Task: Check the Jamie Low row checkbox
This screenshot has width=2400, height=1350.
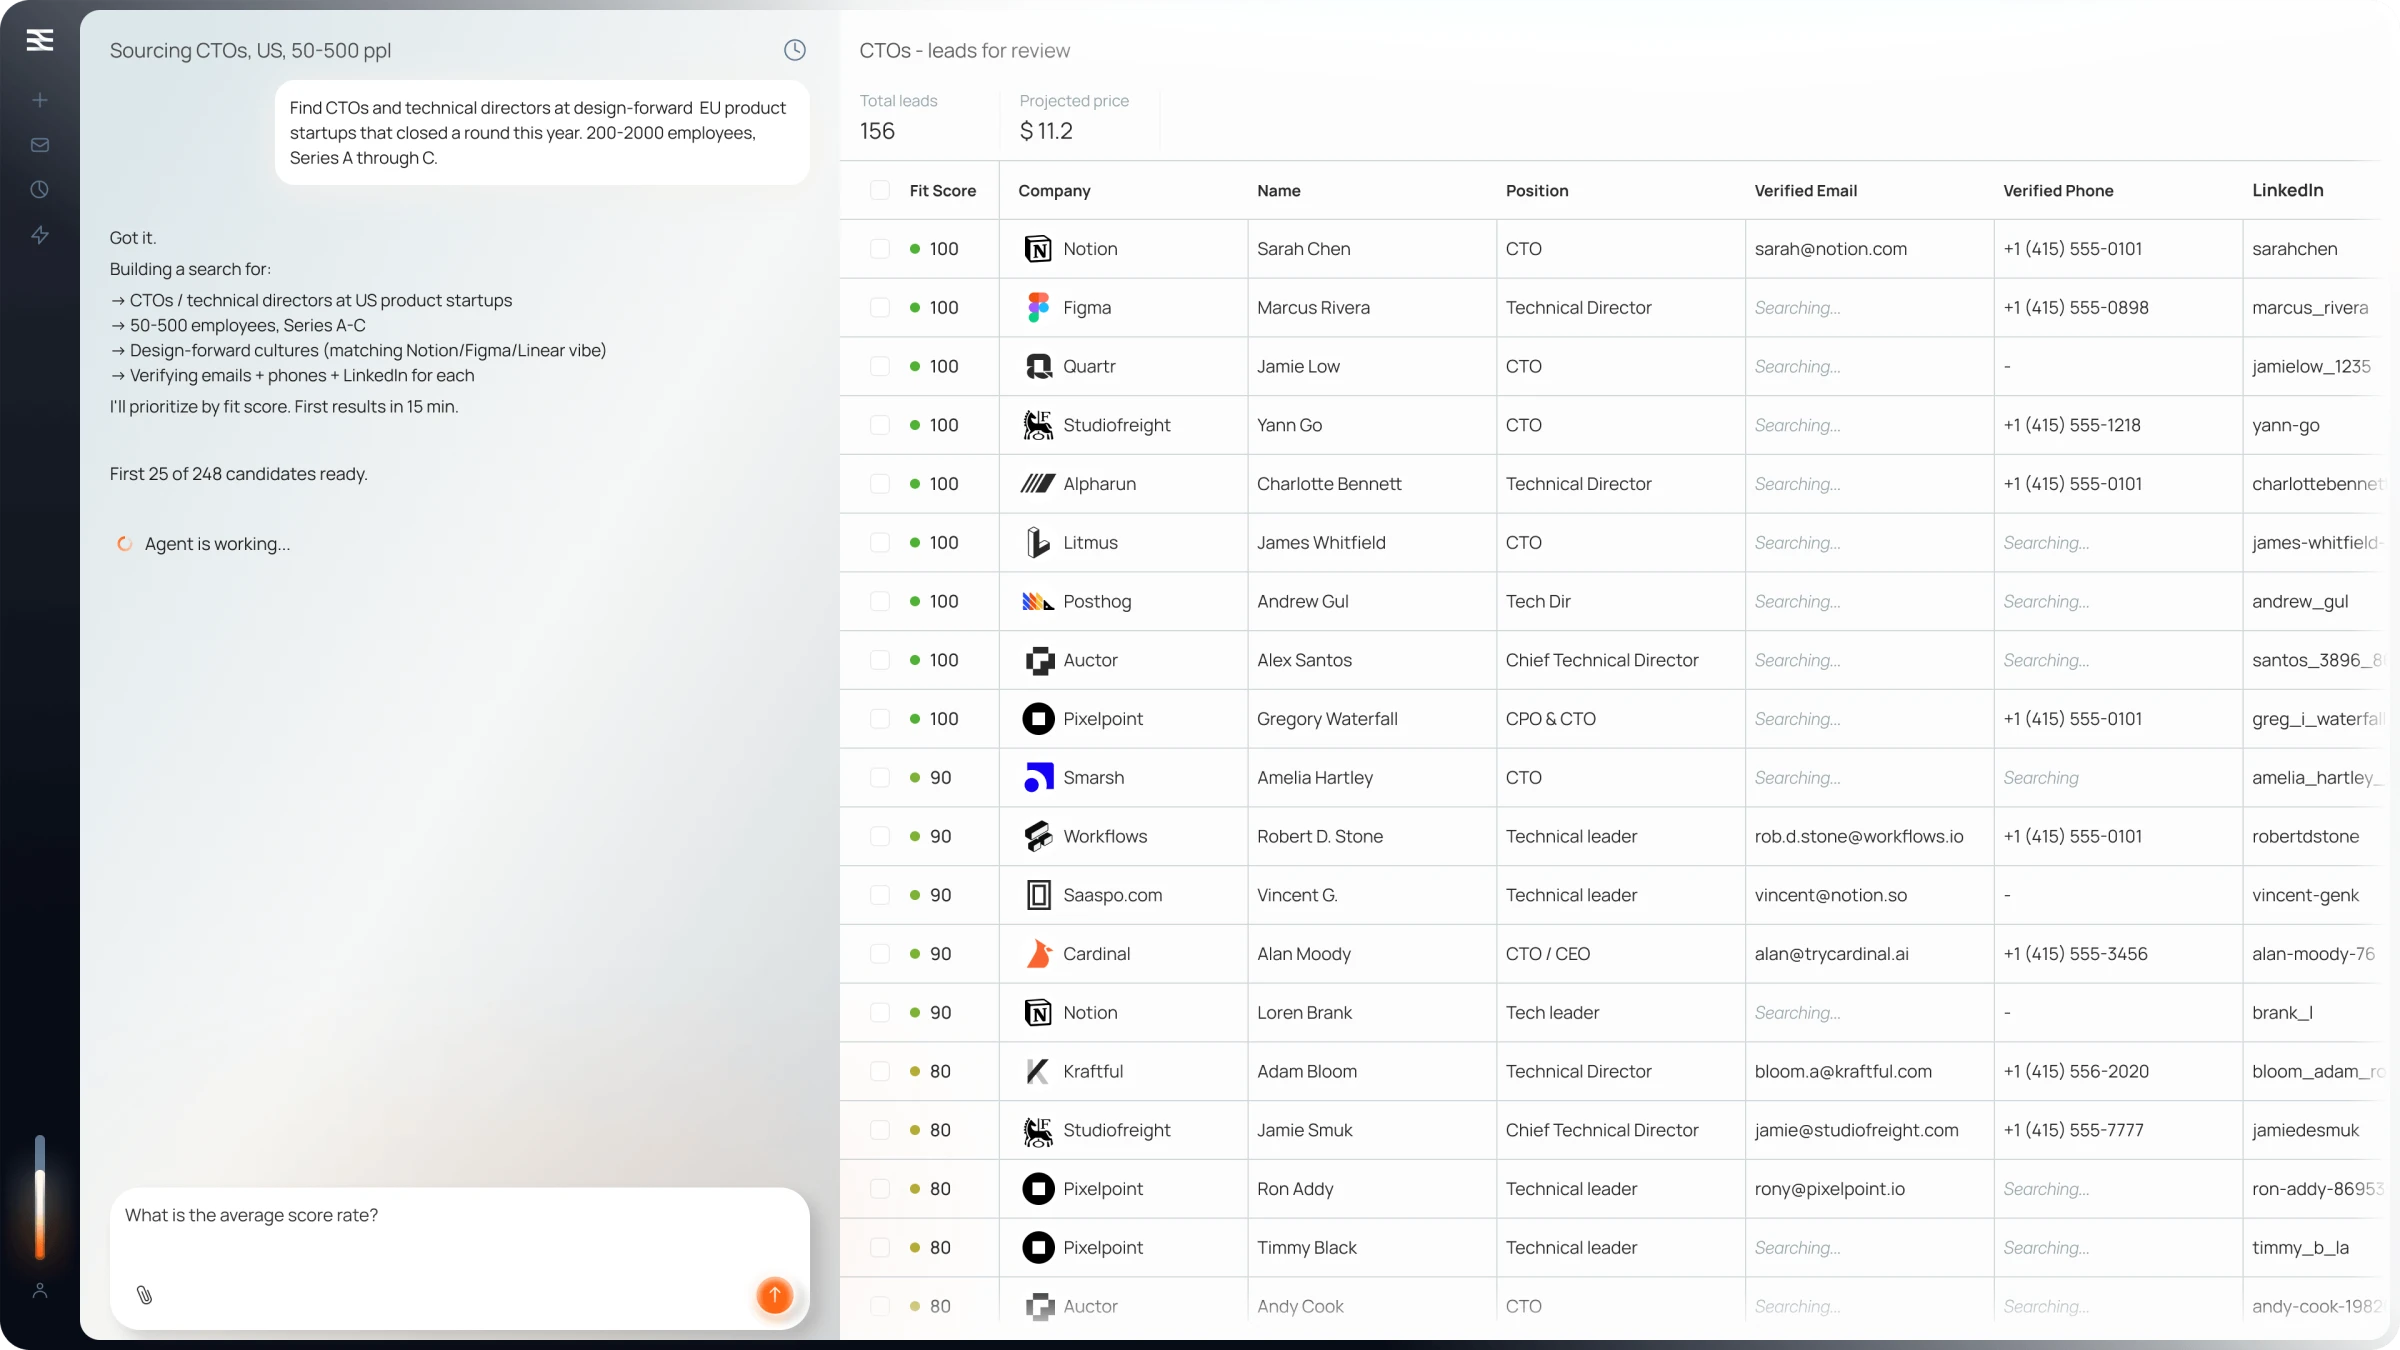Action: coord(880,367)
